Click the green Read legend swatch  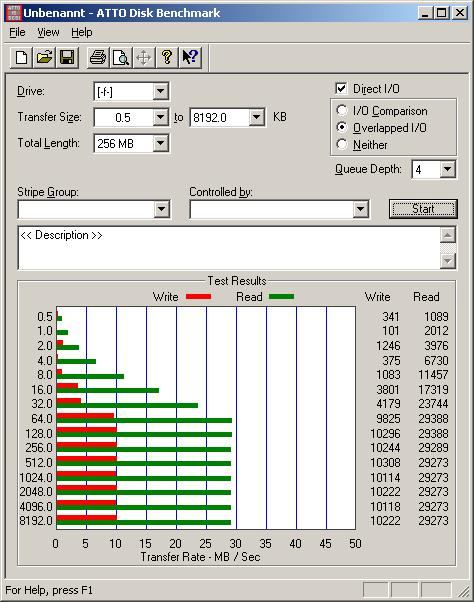(281, 296)
